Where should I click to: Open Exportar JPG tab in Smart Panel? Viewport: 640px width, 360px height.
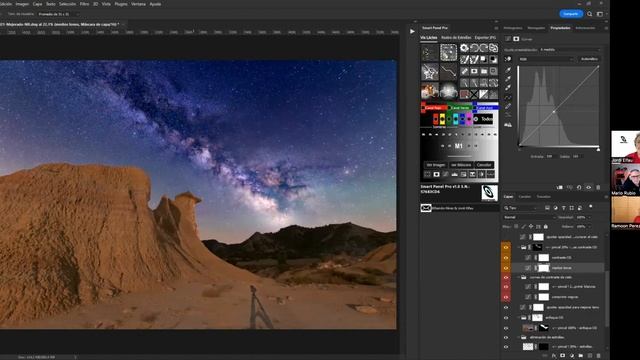click(485, 38)
